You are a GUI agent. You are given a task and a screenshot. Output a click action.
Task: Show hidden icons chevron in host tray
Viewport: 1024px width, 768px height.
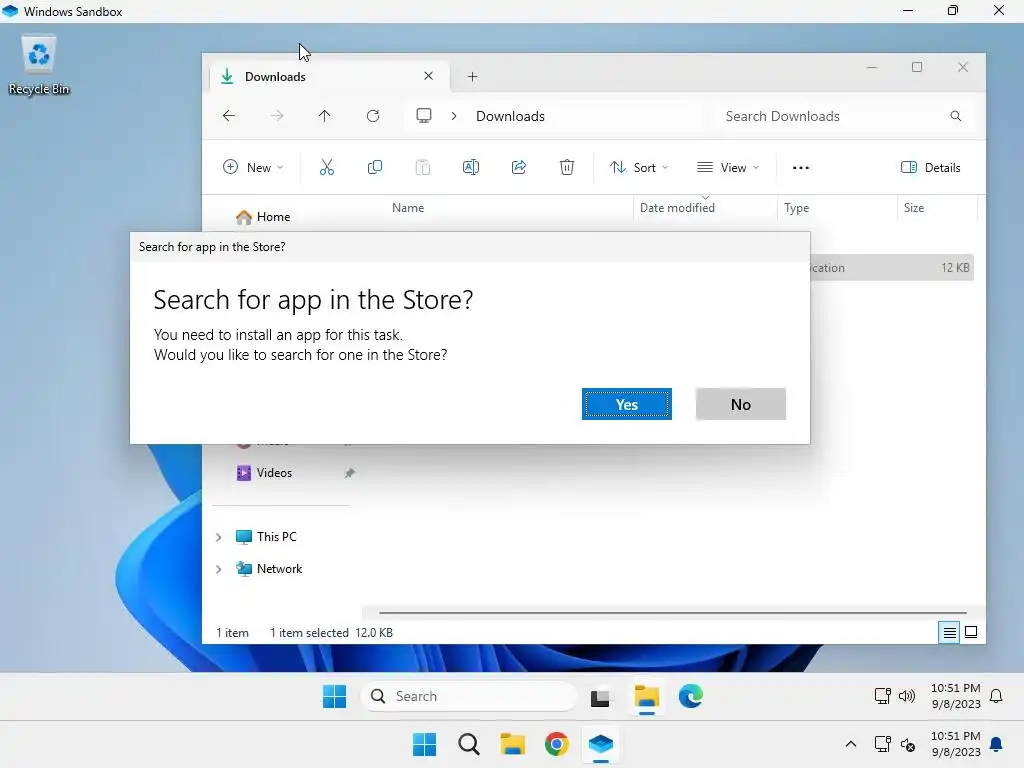point(850,744)
